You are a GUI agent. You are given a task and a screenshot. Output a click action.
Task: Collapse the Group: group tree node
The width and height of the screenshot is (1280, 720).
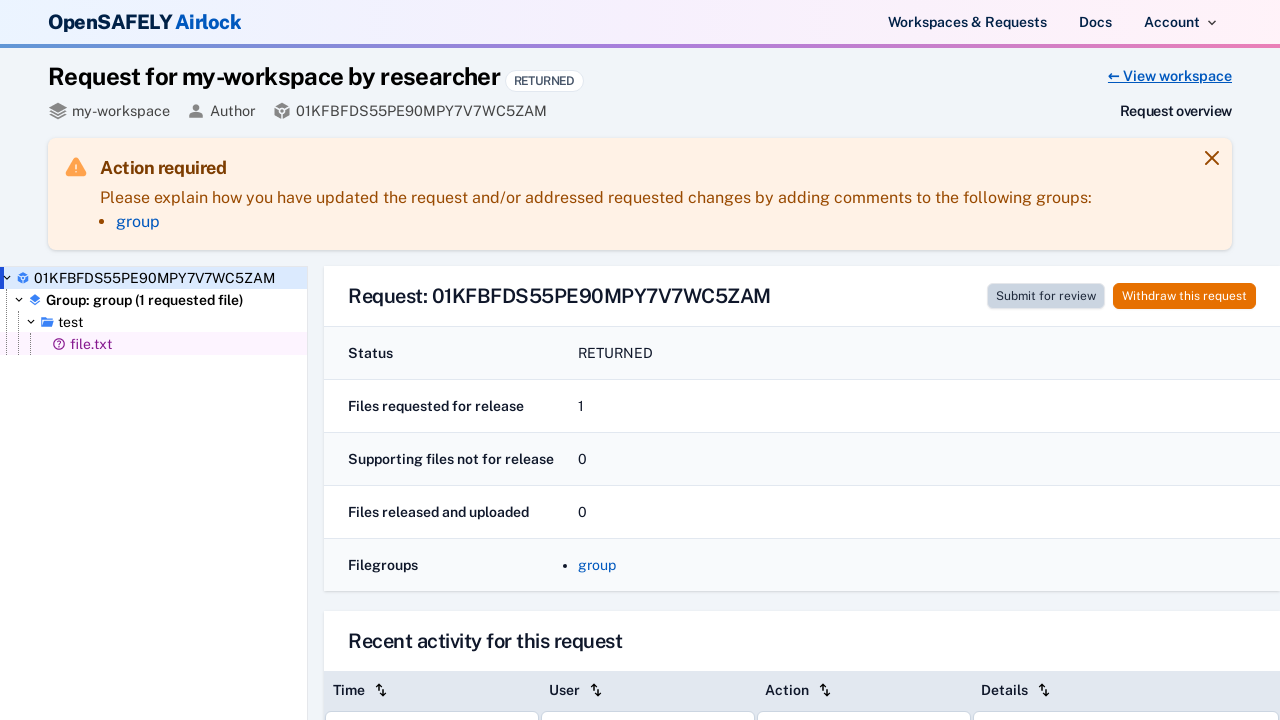tap(18, 300)
